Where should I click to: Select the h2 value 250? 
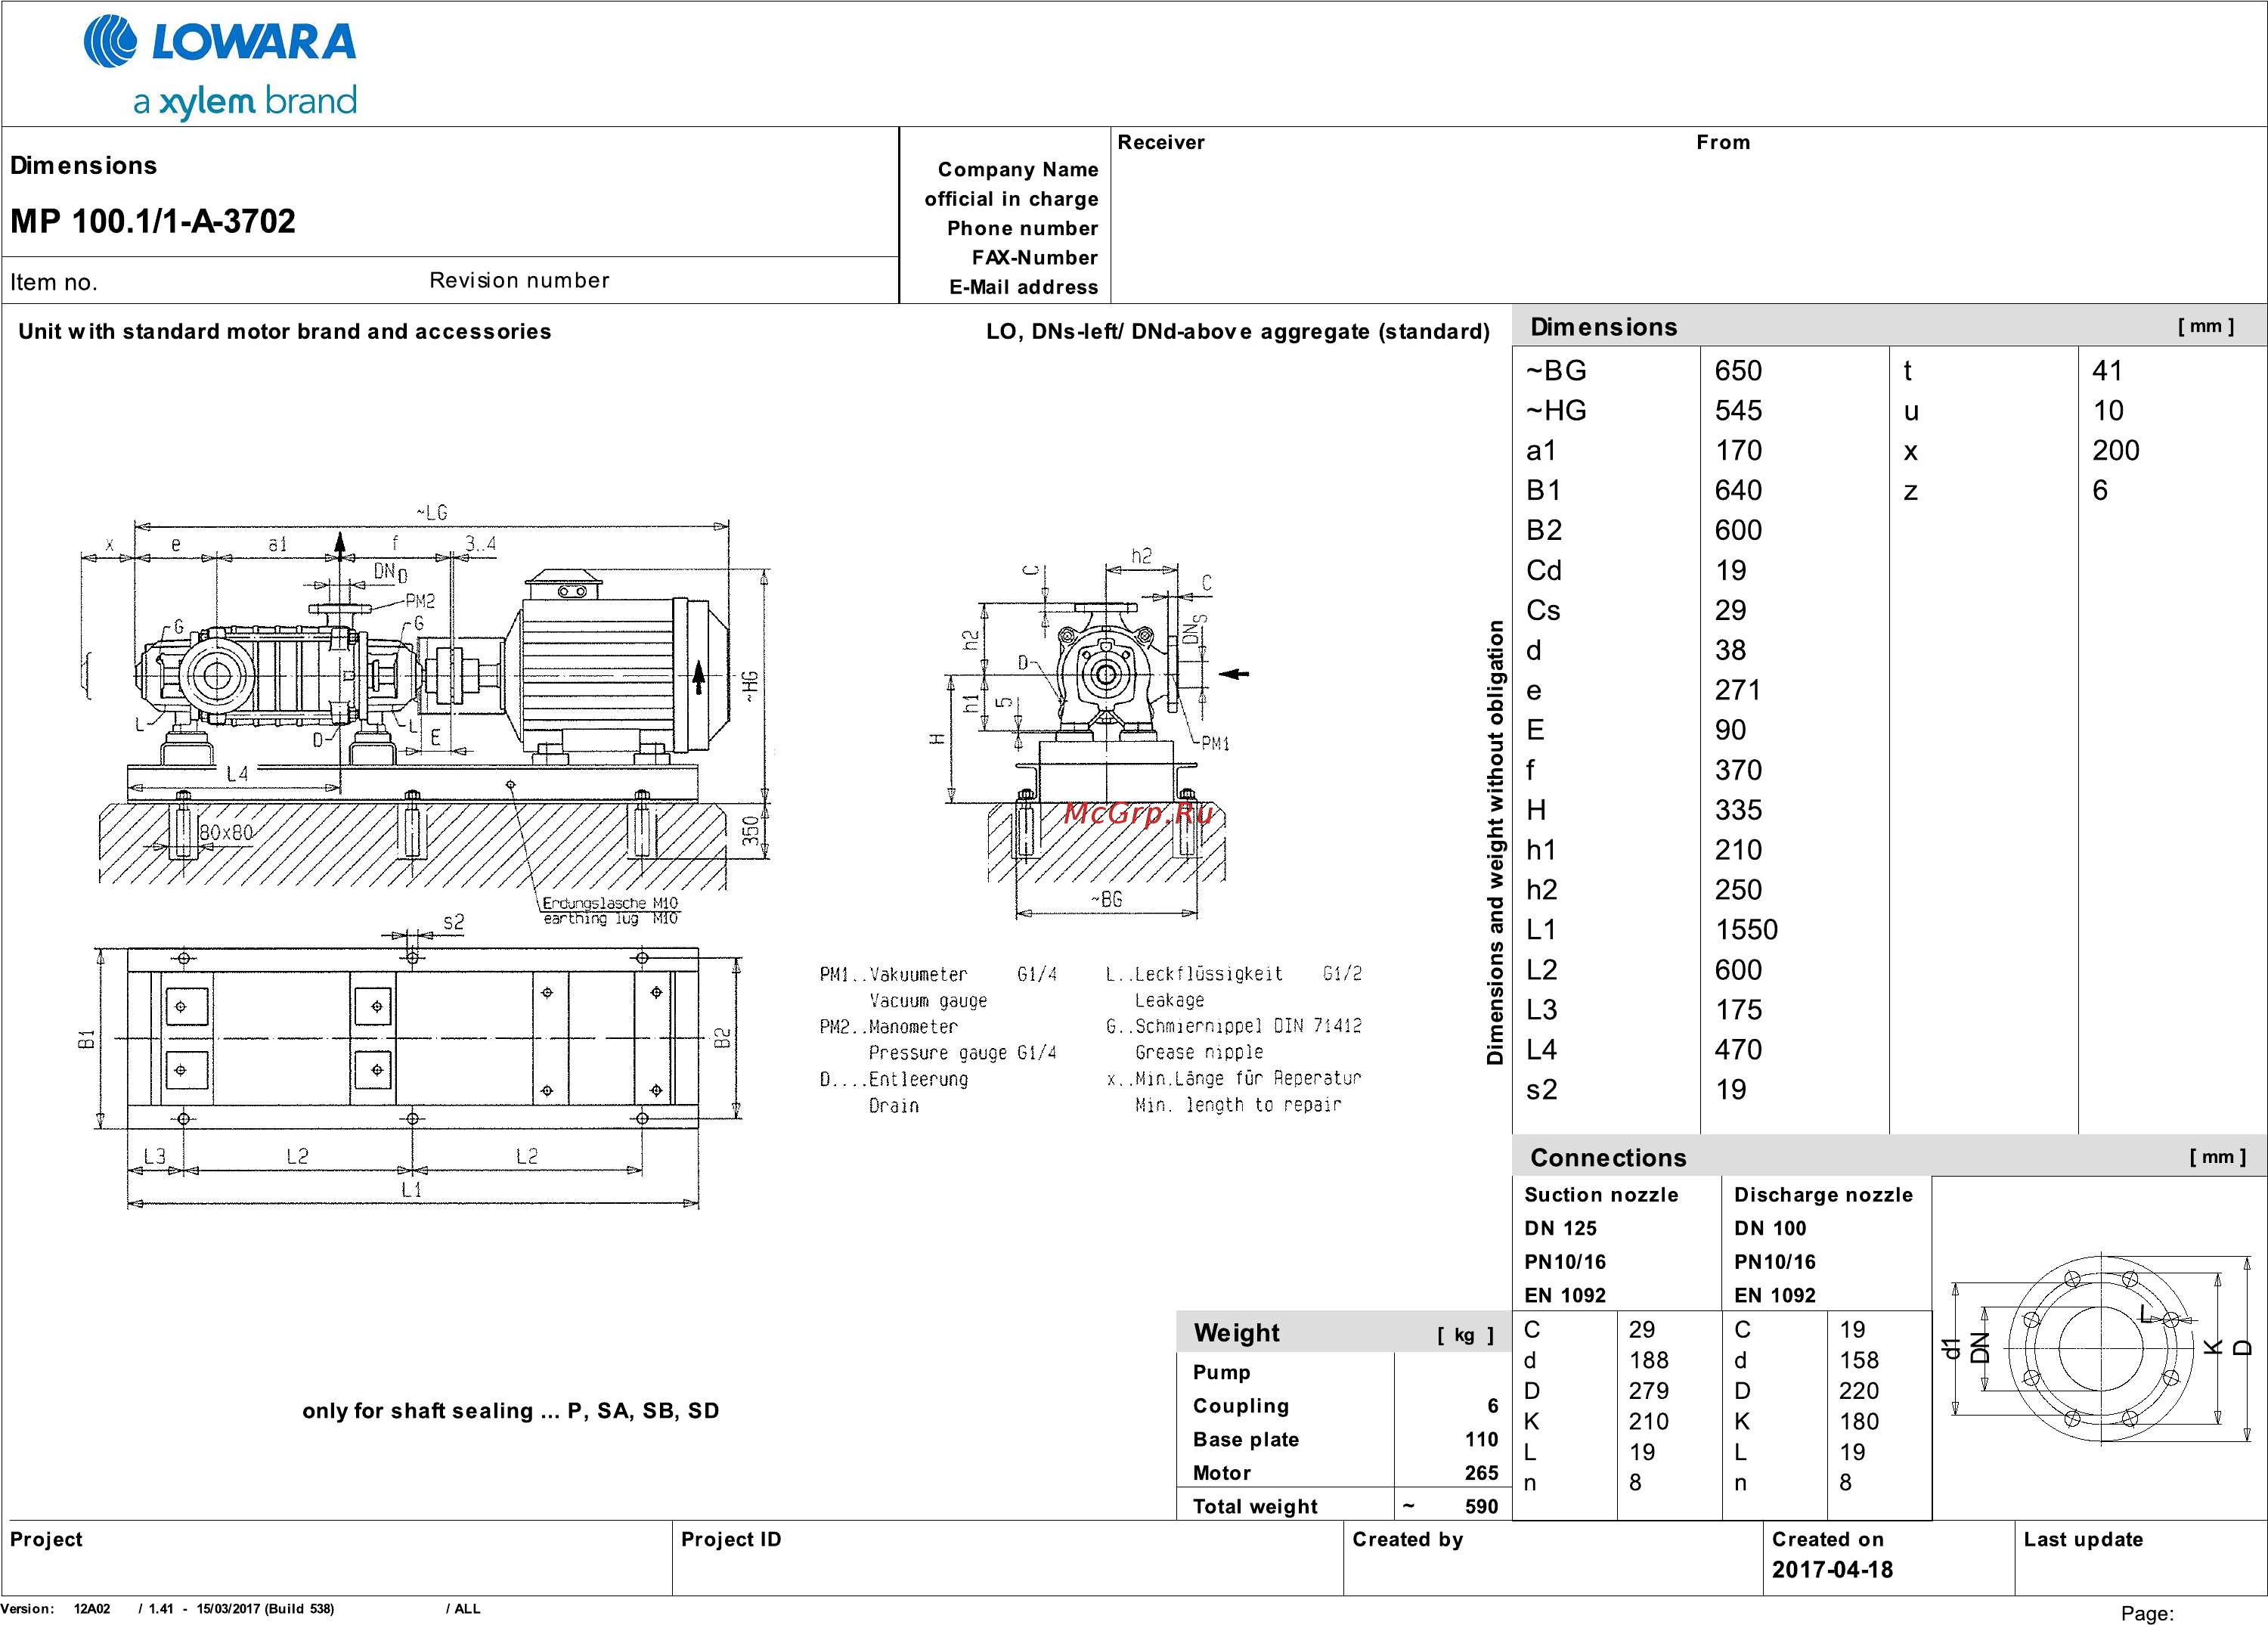[x=1738, y=890]
